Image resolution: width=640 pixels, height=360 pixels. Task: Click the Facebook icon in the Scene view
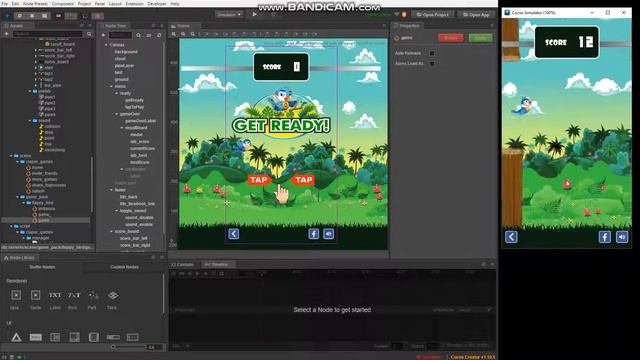pyautogui.click(x=313, y=234)
